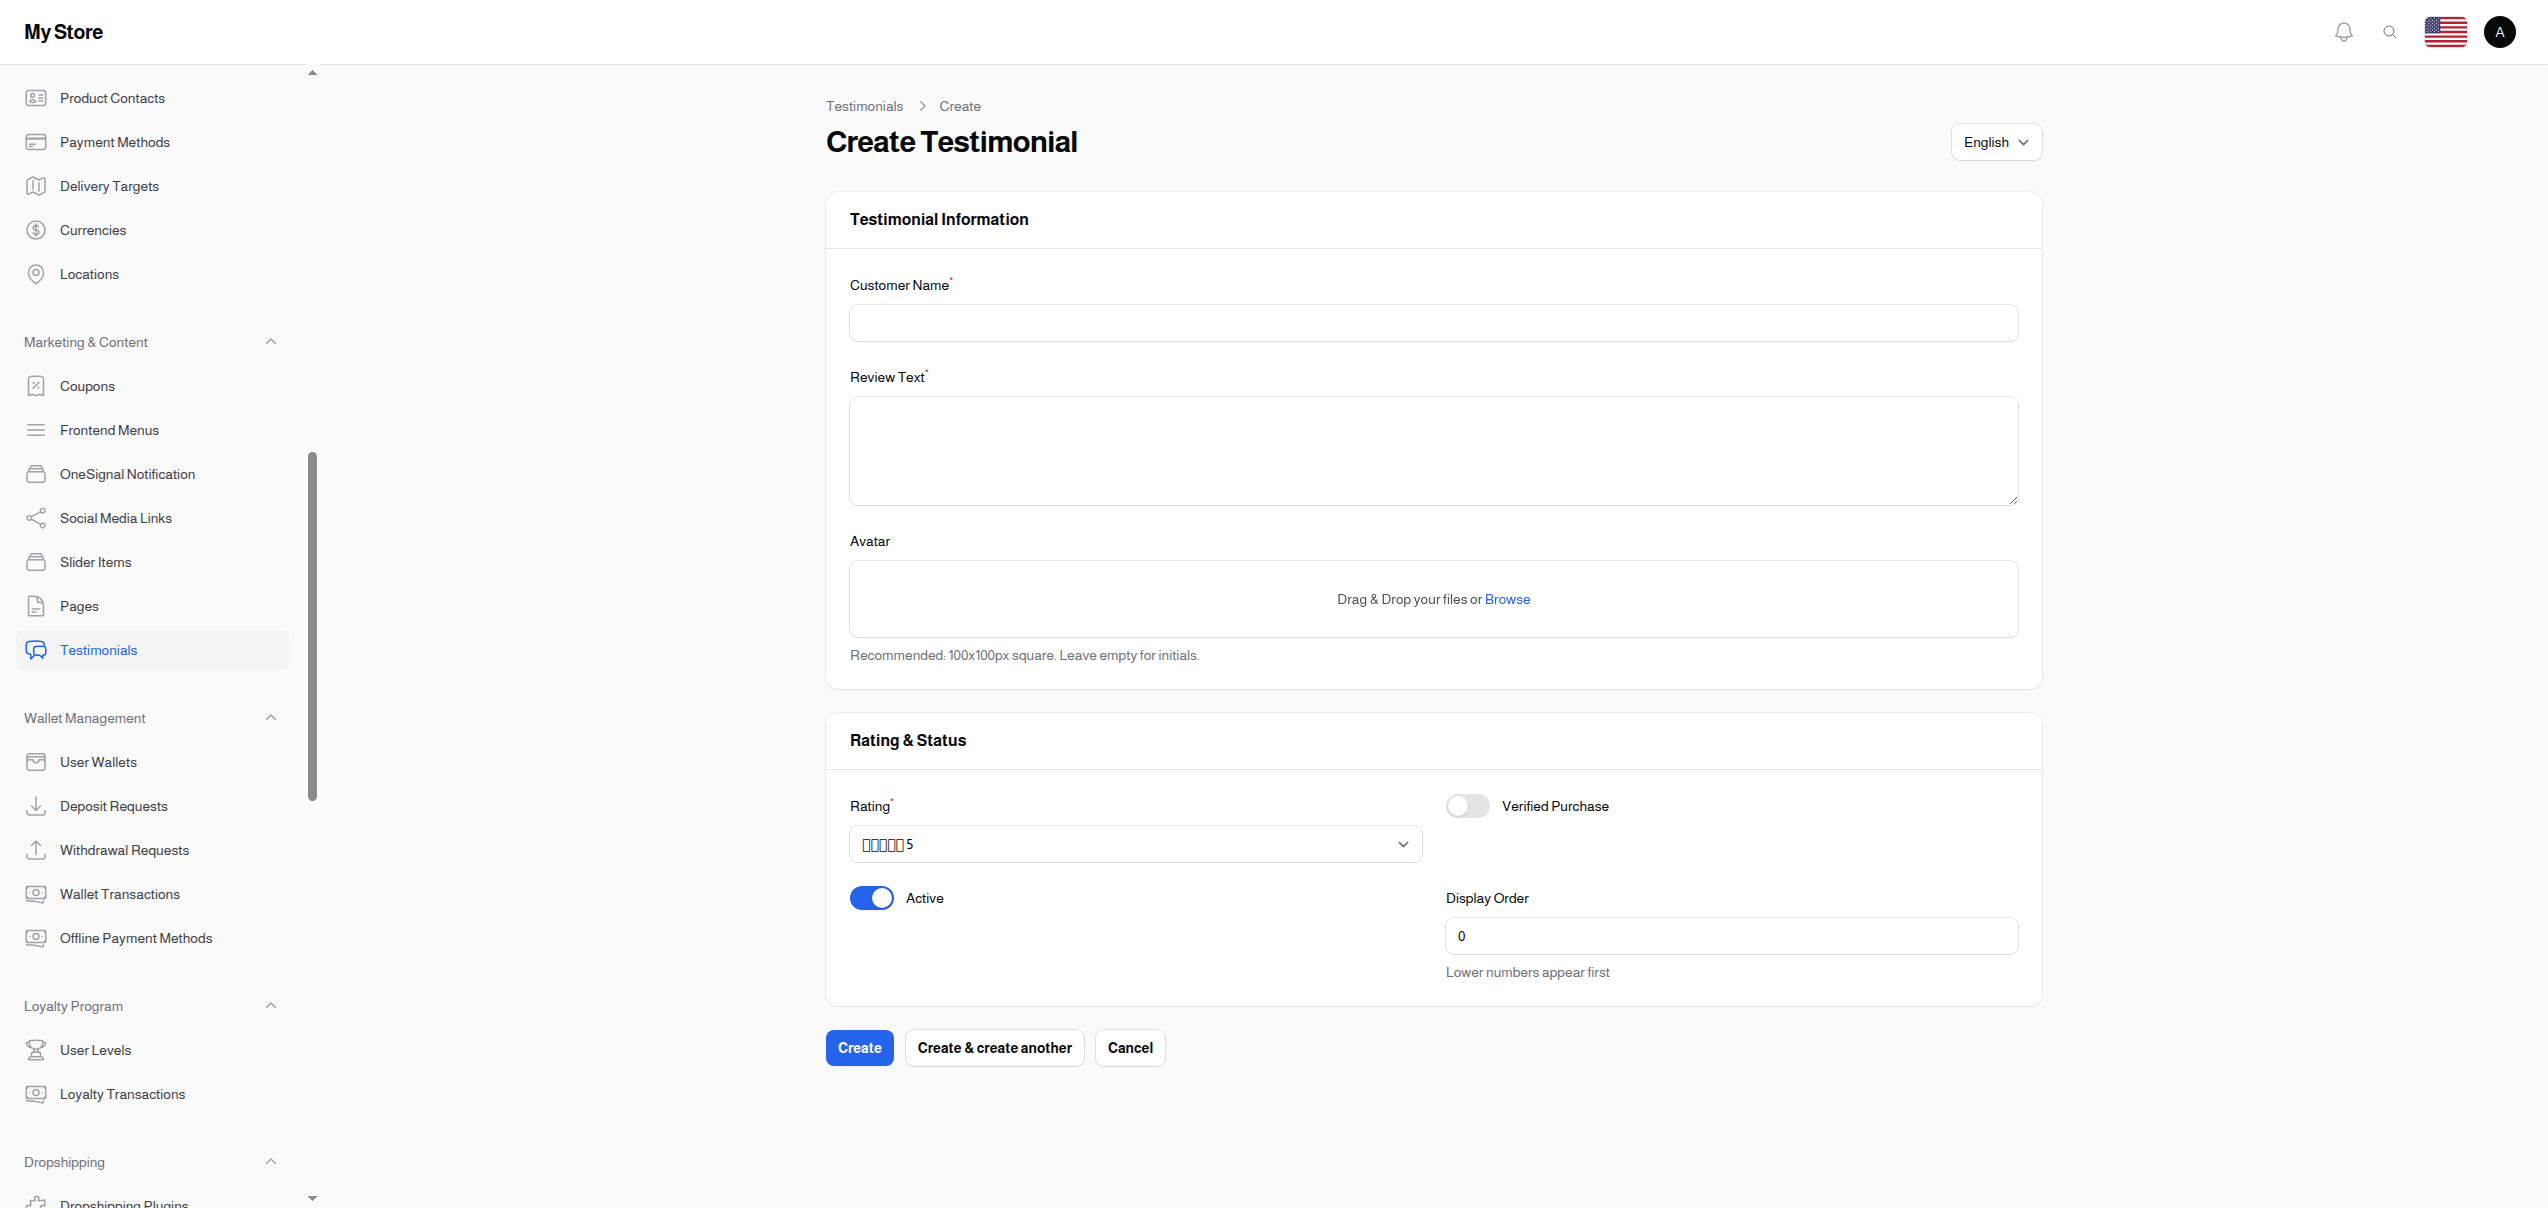The width and height of the screenshot is (2548, 1208).
Task: Open the Rating dropdown
Action: click(1135, 844)
